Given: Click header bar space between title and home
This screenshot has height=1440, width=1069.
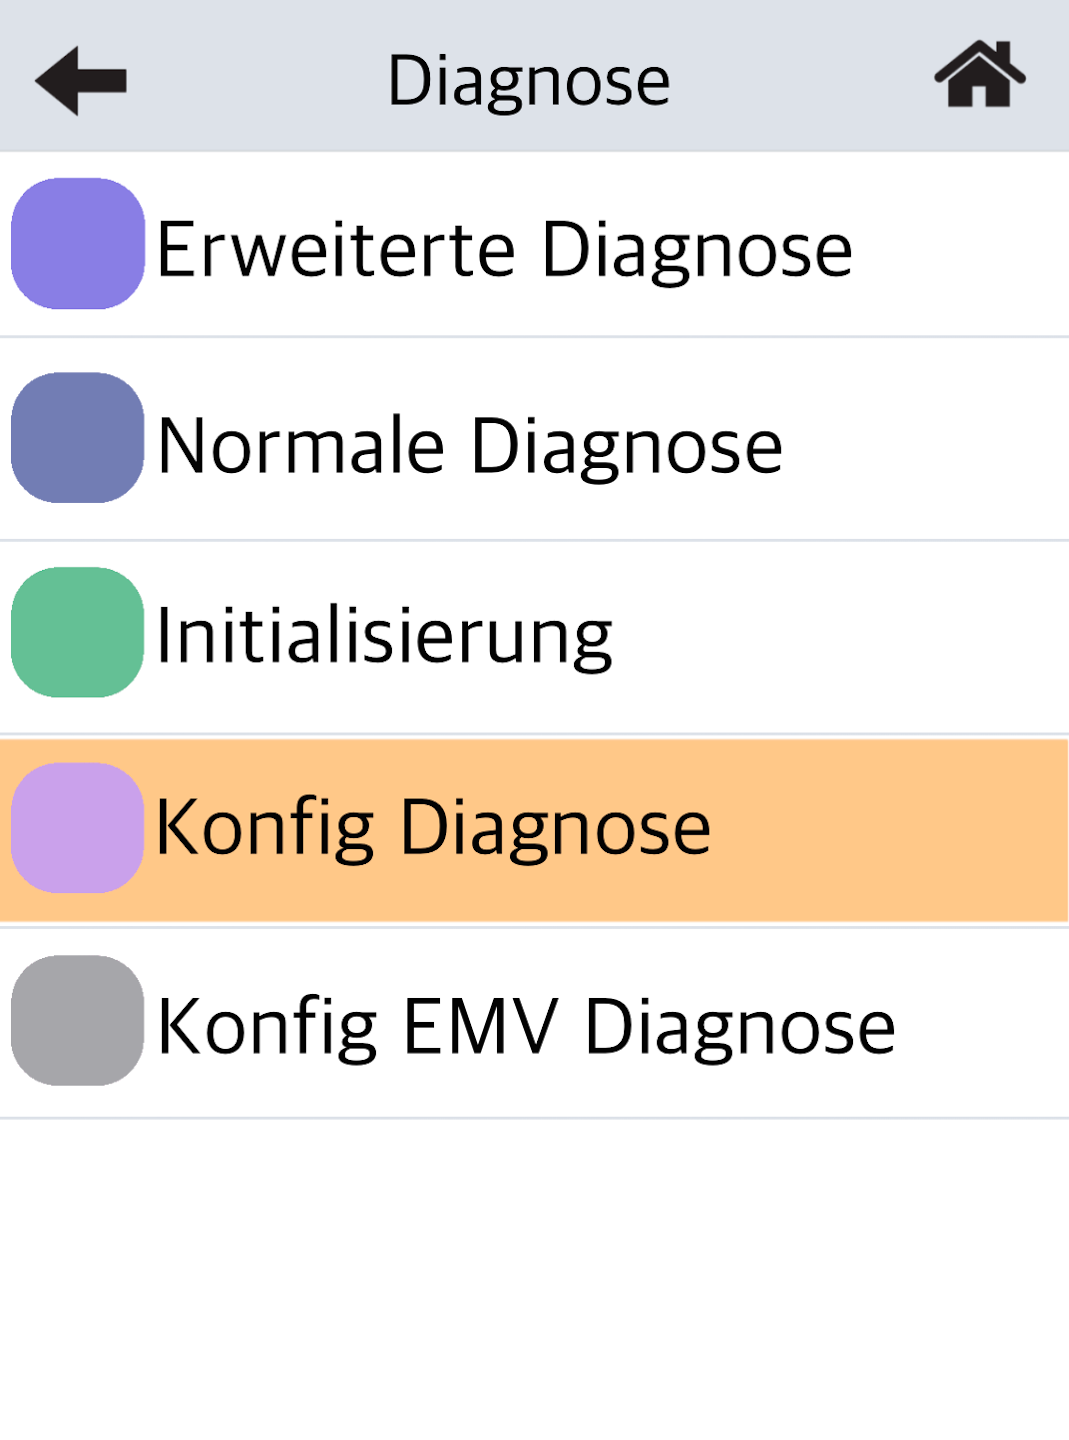Looking at the screenshot, I should click(800, 78).
